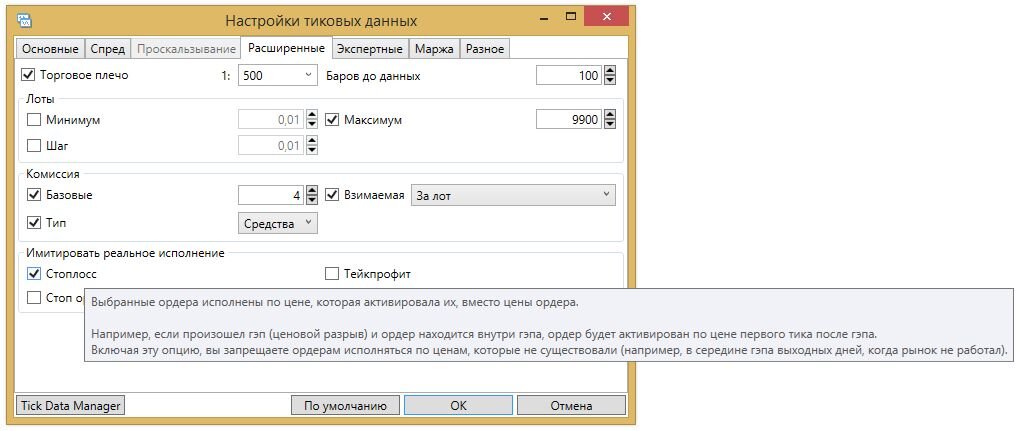Open the Средства type dropdown
This screenshot has width=1031, height=431.
click(277, 224)
